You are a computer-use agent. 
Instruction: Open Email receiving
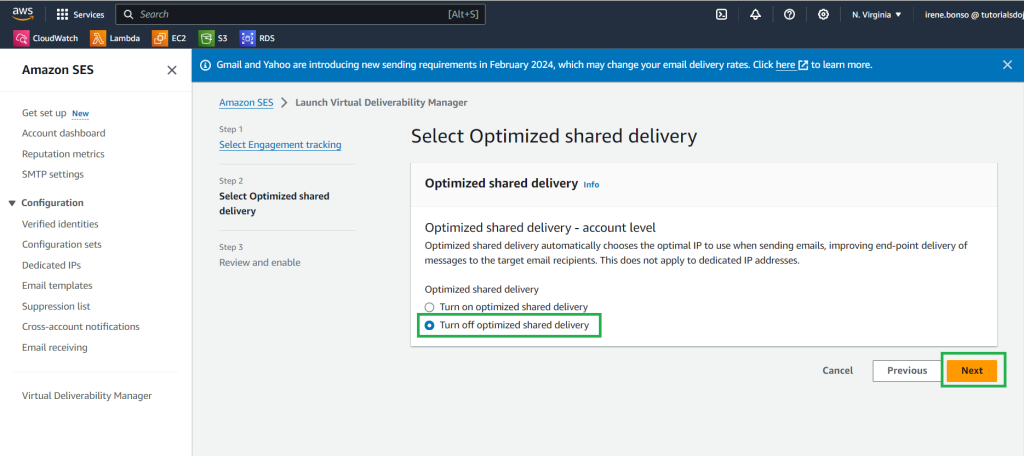[54, 348]
